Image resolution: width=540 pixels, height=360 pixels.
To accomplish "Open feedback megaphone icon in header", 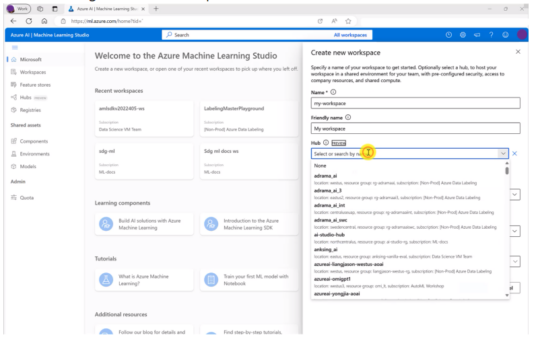I will tap(477, 35).
